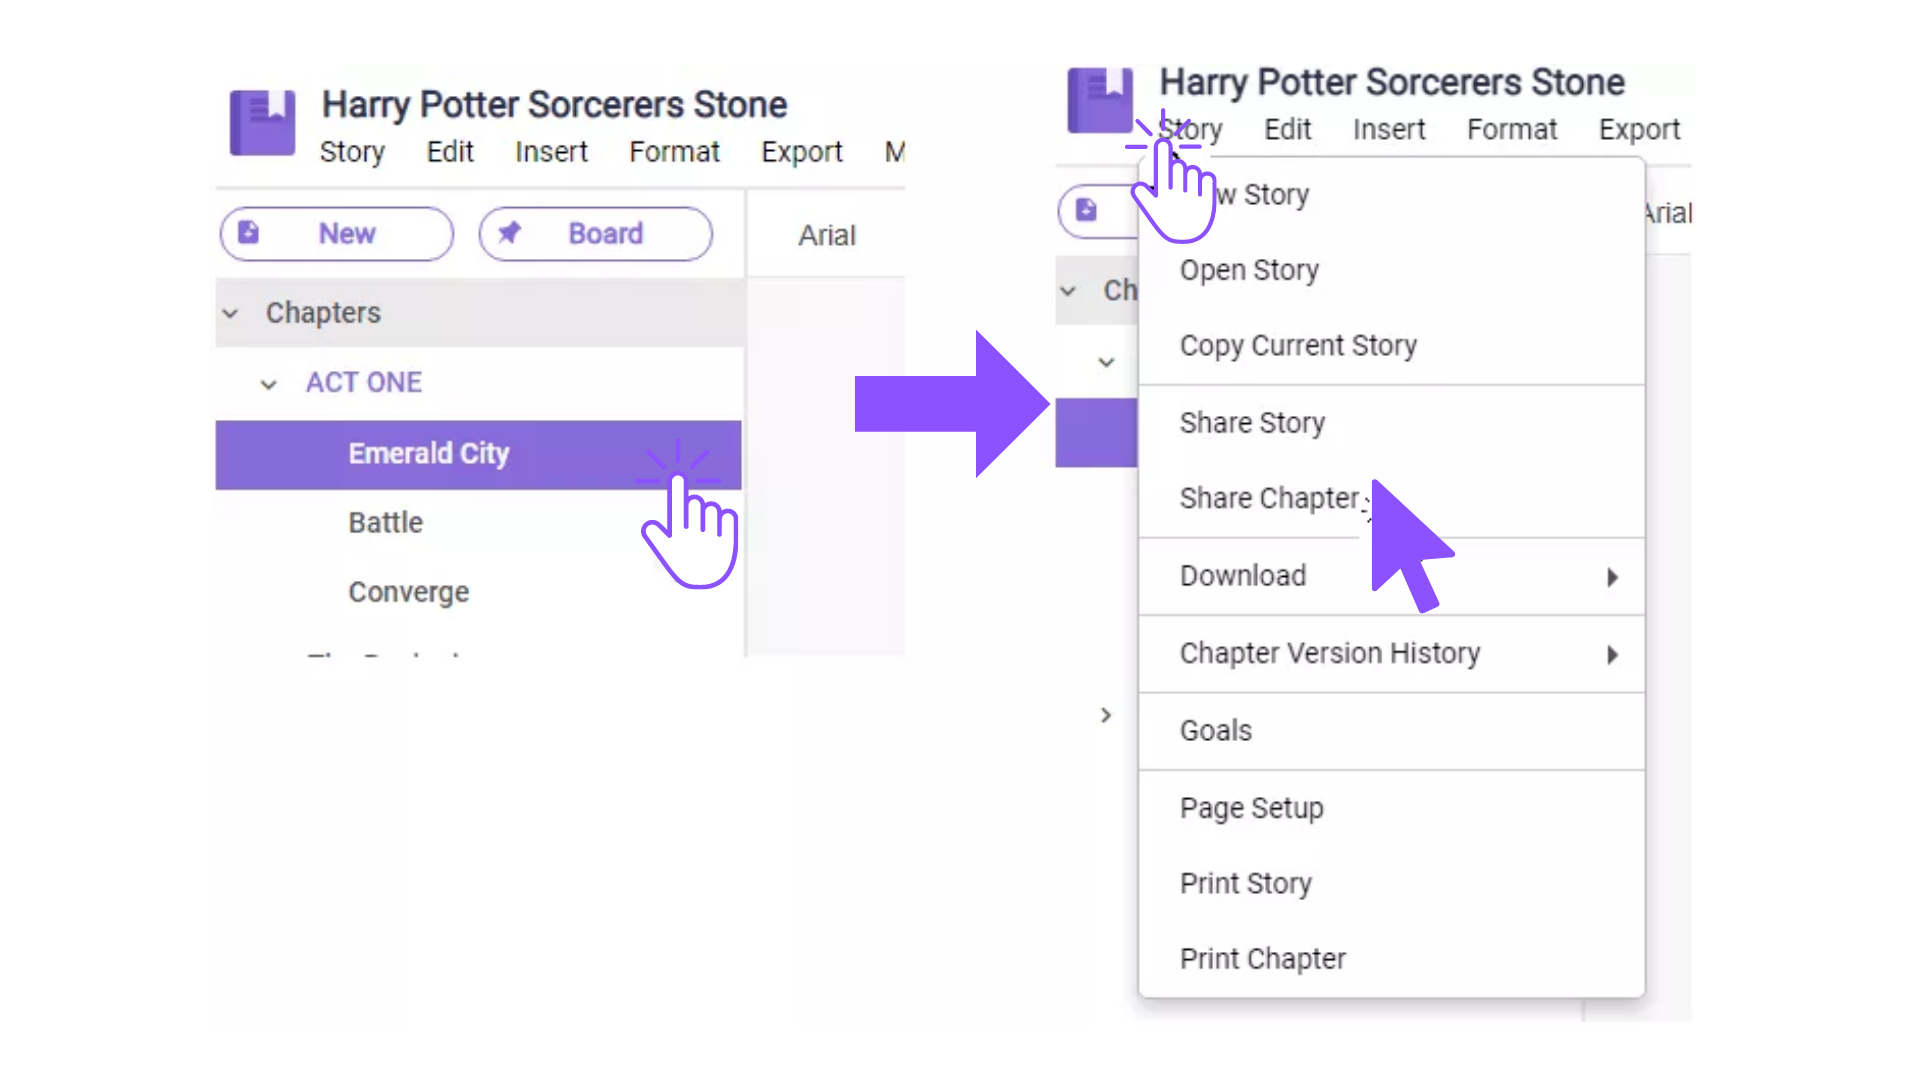Screen dimensions: 1920x1080
Task: Open the Export menu in left panel
Action: (801, 152)
